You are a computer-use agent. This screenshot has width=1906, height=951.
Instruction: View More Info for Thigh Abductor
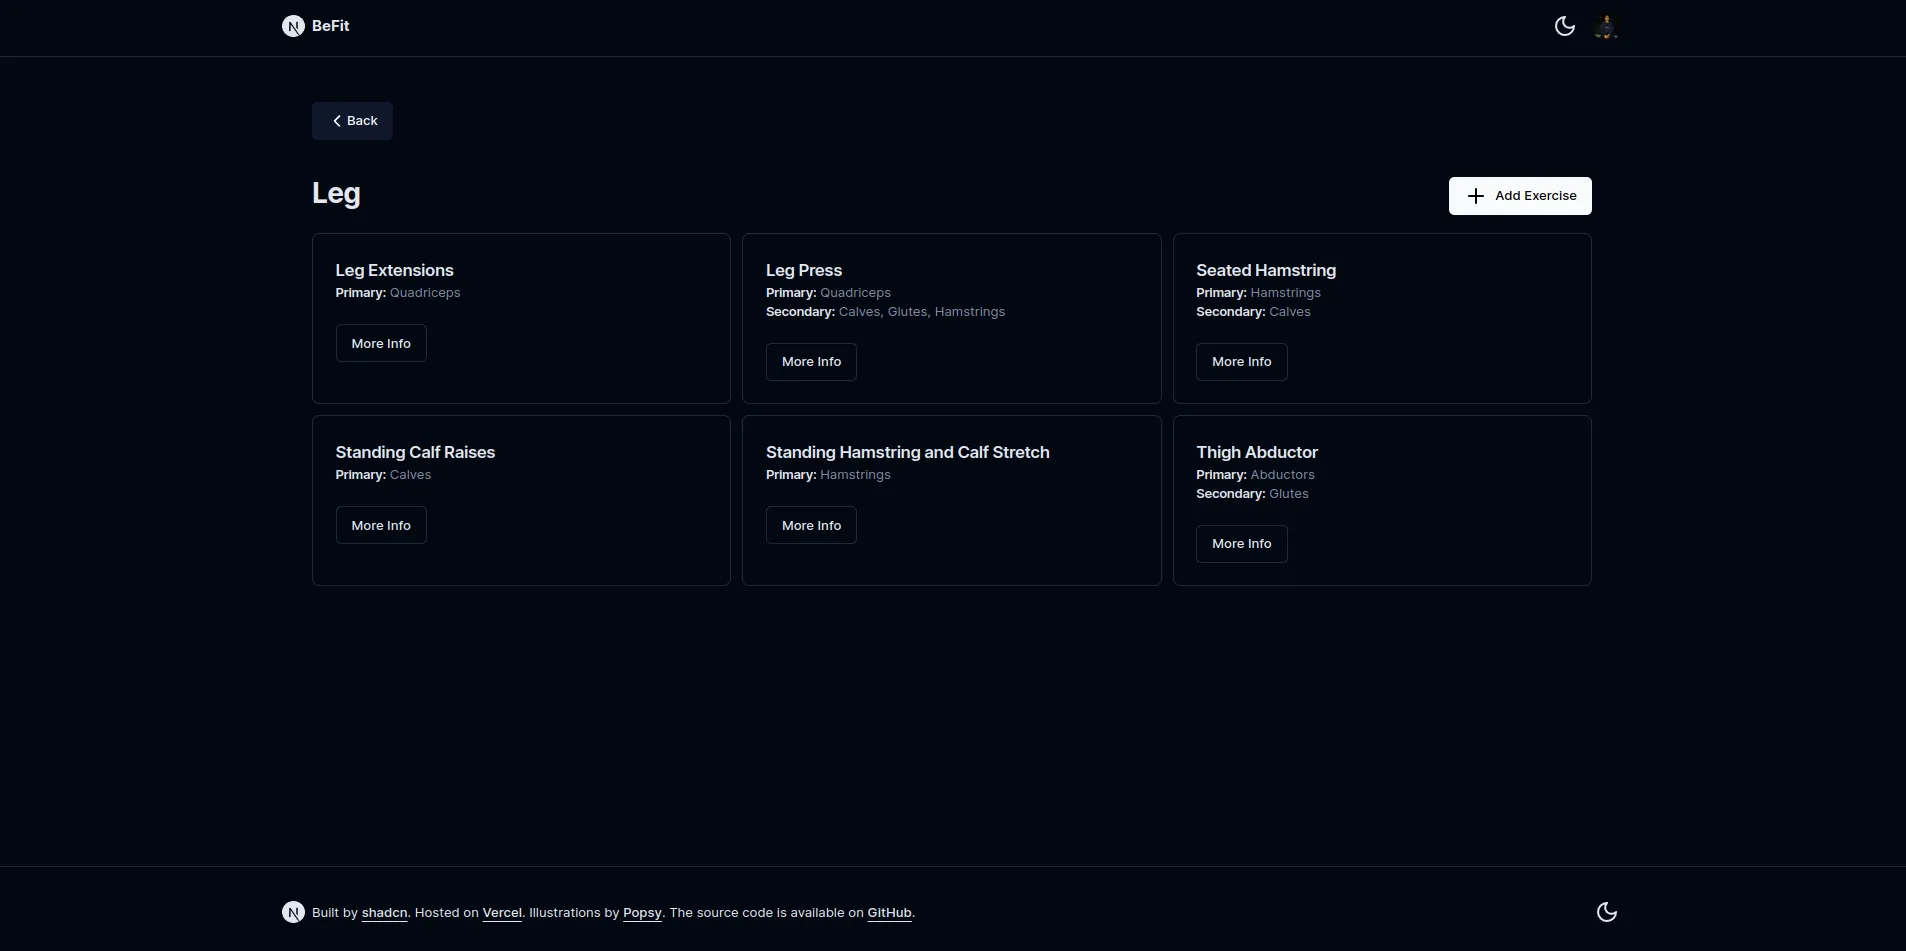click(x=1241, y=544)
